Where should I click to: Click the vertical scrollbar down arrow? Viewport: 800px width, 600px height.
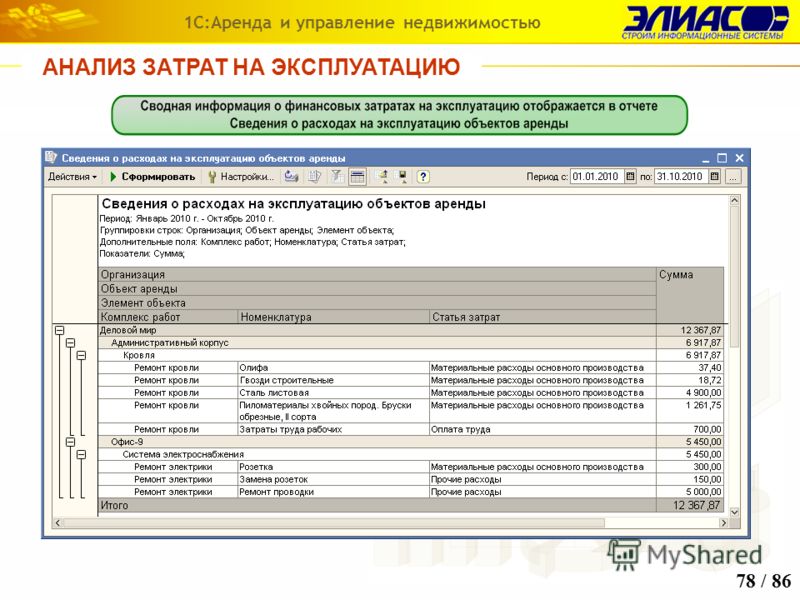pos(735,512)
